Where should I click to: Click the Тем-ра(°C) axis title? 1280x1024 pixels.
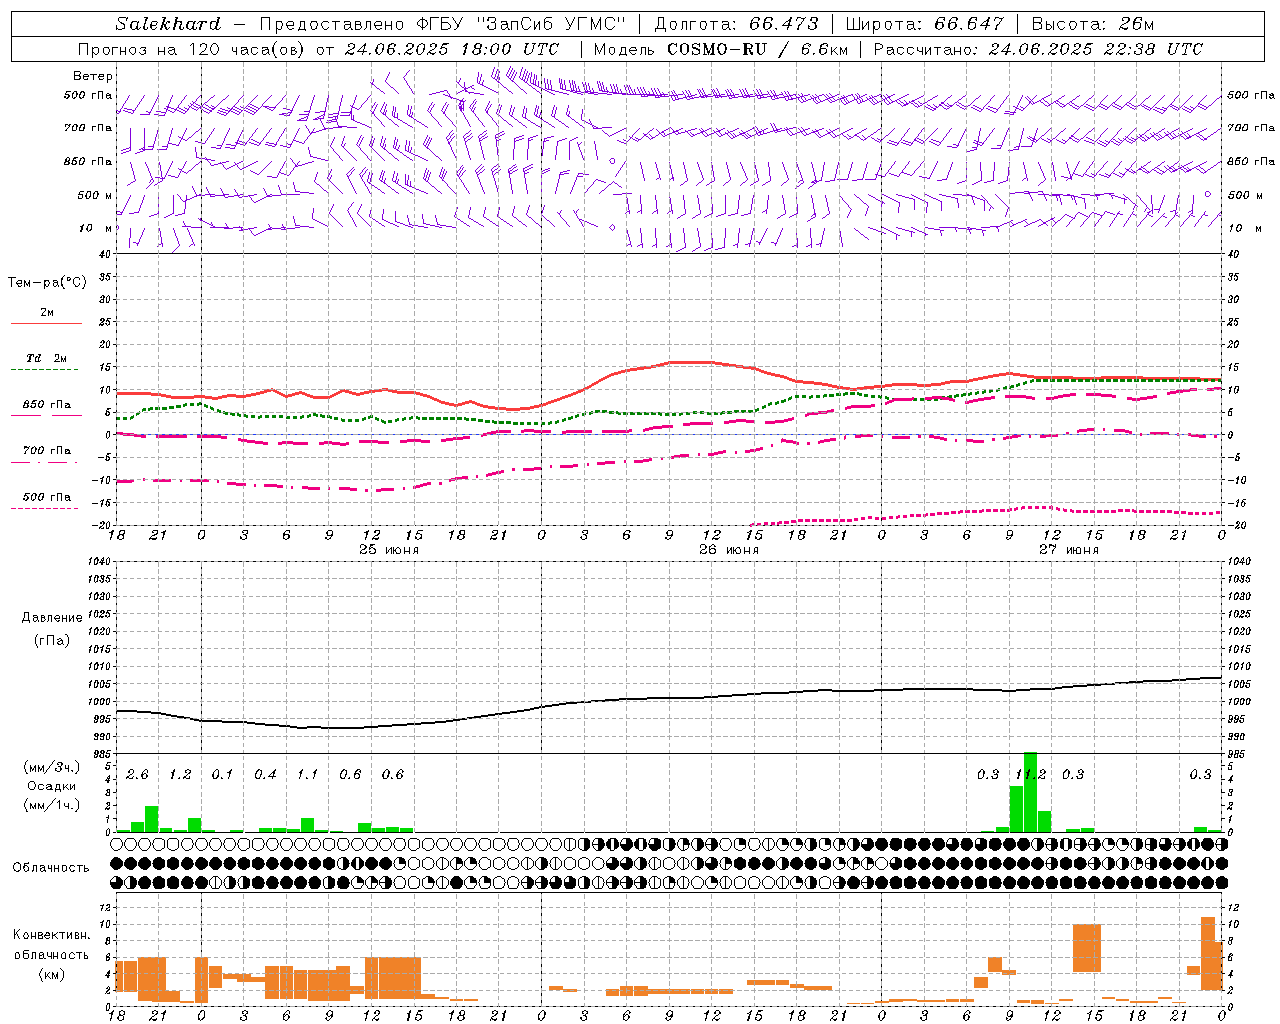47,283
